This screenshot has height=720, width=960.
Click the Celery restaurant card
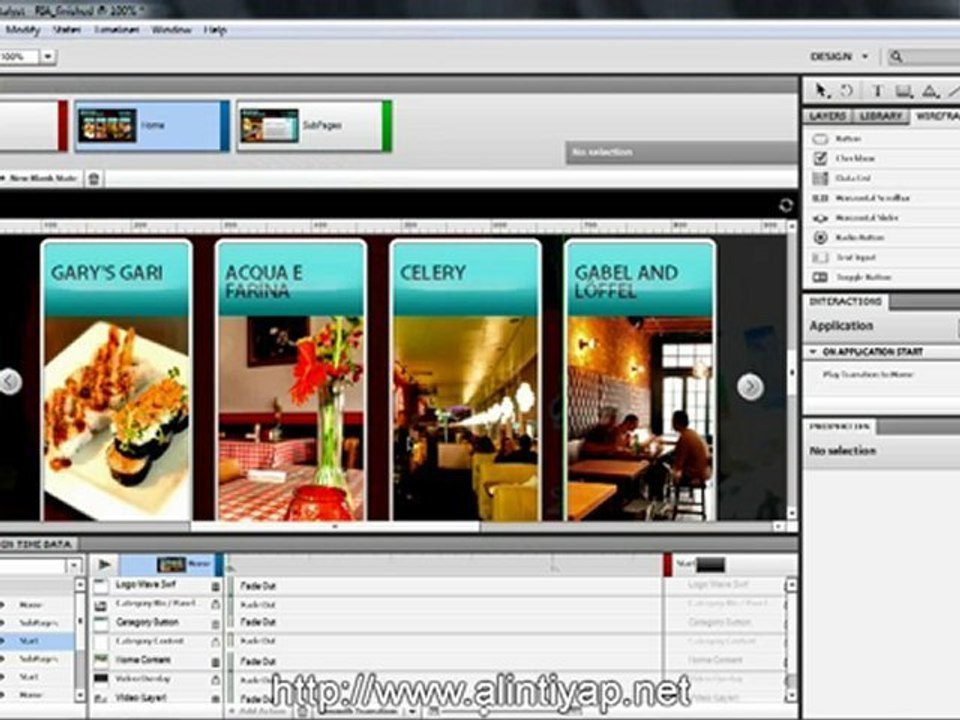point(465,380)
